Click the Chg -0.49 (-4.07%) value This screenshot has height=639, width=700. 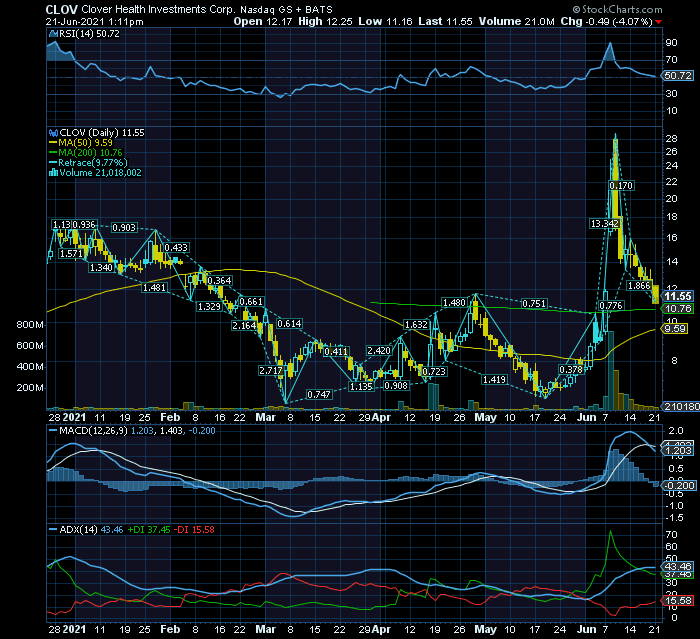click(606, 21)
